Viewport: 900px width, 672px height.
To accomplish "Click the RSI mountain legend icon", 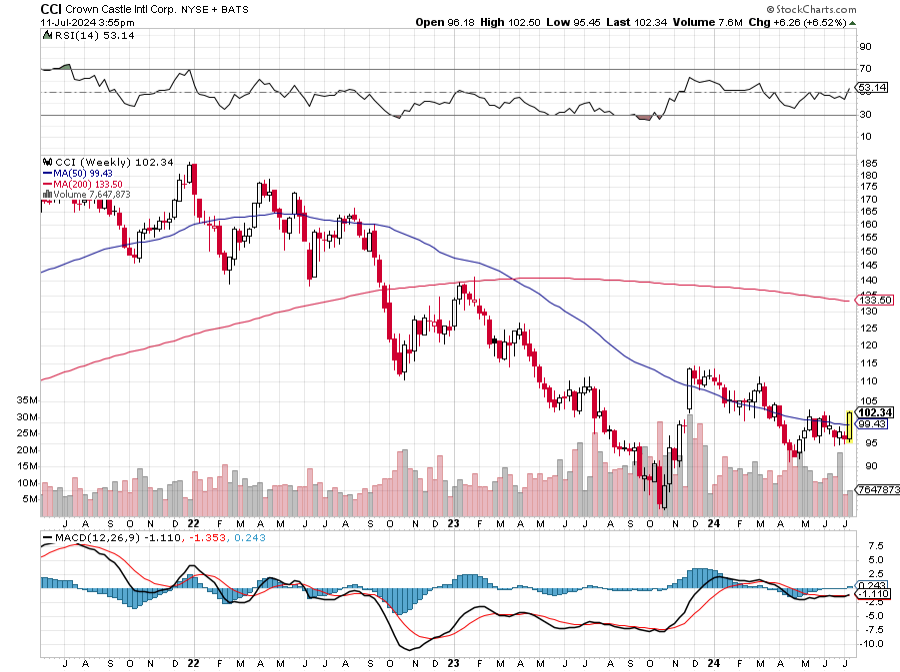I will click(x=46, y=35).
